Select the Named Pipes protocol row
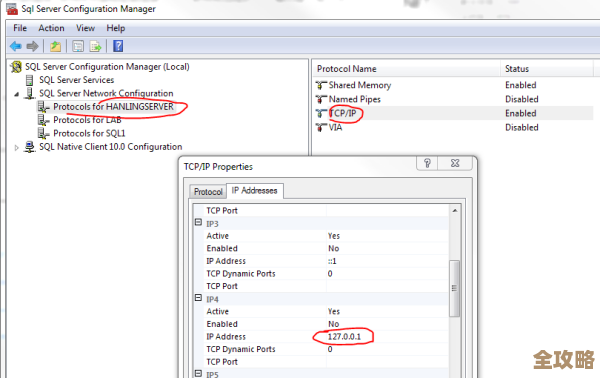The image size is (600, 378). [454, 99]
